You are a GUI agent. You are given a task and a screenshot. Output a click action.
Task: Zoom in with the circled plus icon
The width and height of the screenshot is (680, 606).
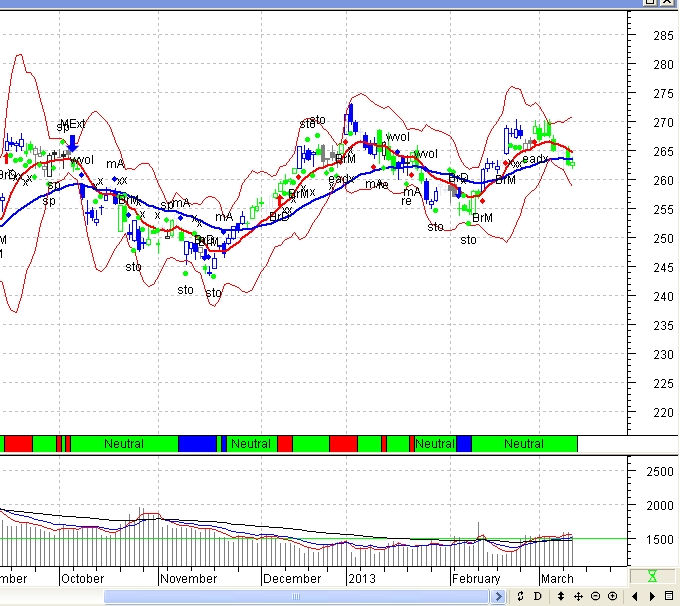612,597
